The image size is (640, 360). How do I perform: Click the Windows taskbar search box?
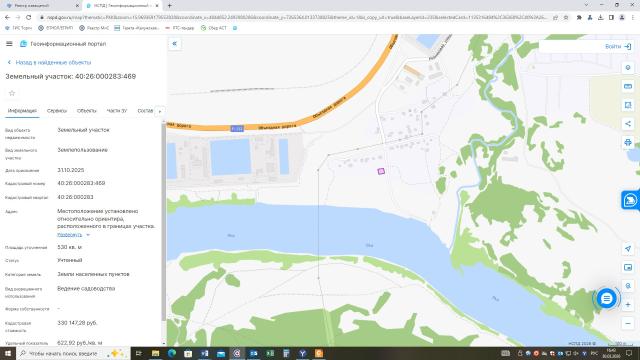tap(73, 353)
